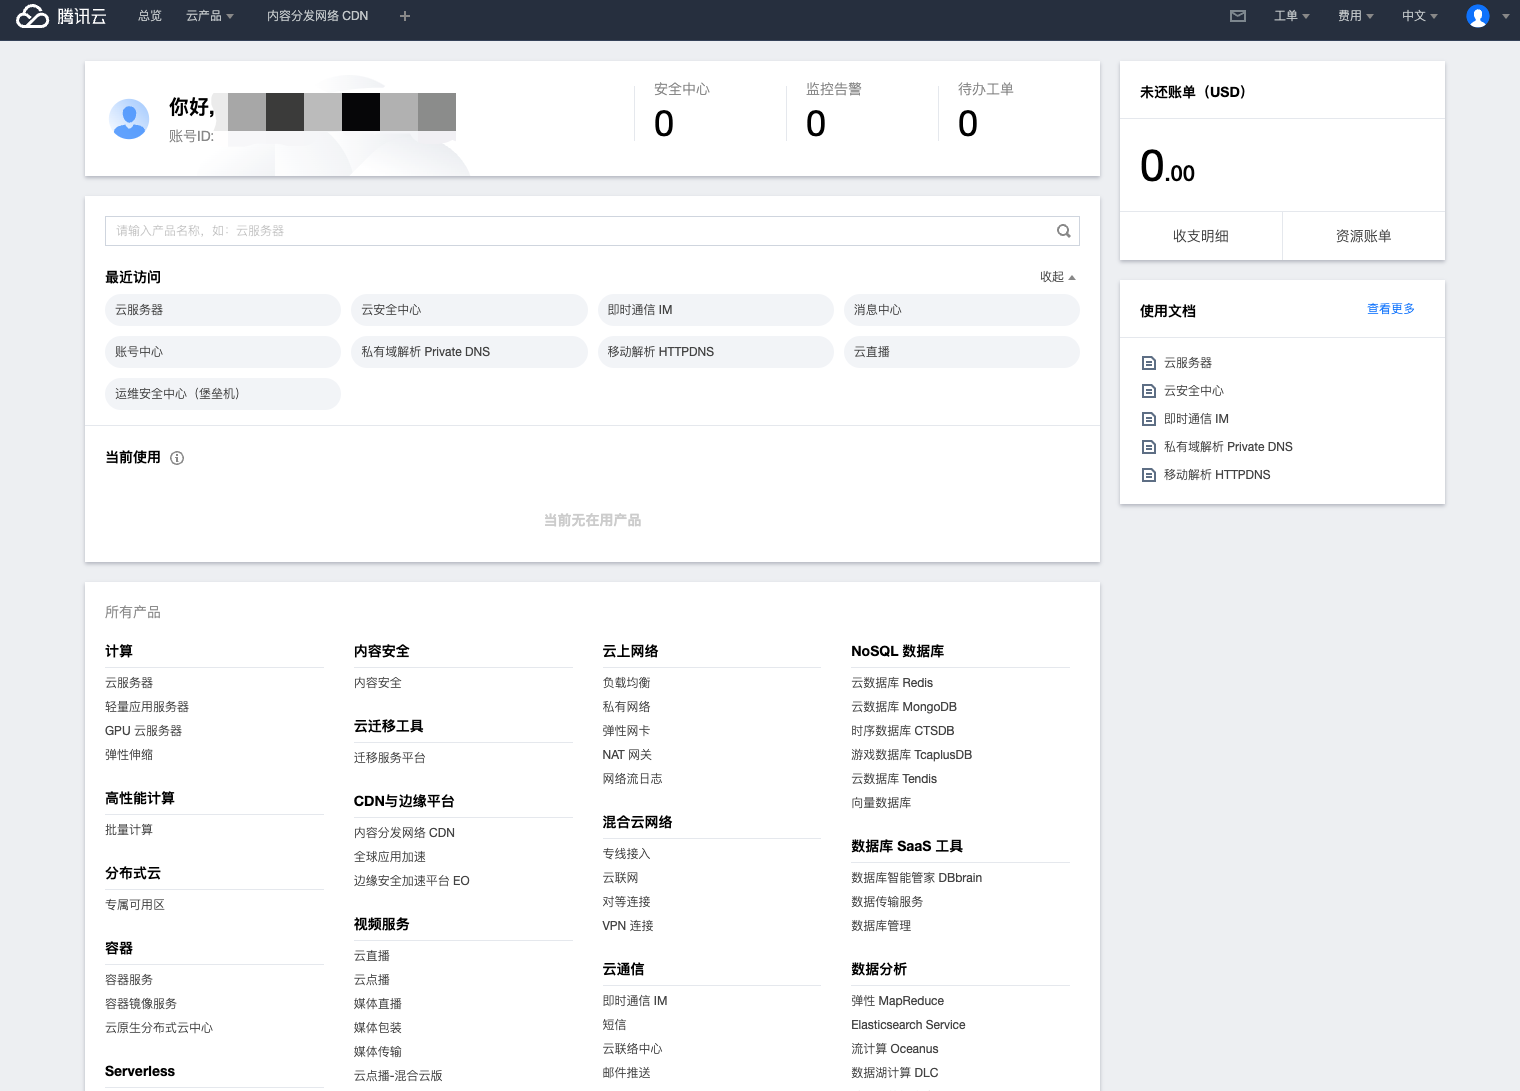Expand the 云产品 dropdown menu
Screen dimensions: 1520x1091
[x=210, y=16]
